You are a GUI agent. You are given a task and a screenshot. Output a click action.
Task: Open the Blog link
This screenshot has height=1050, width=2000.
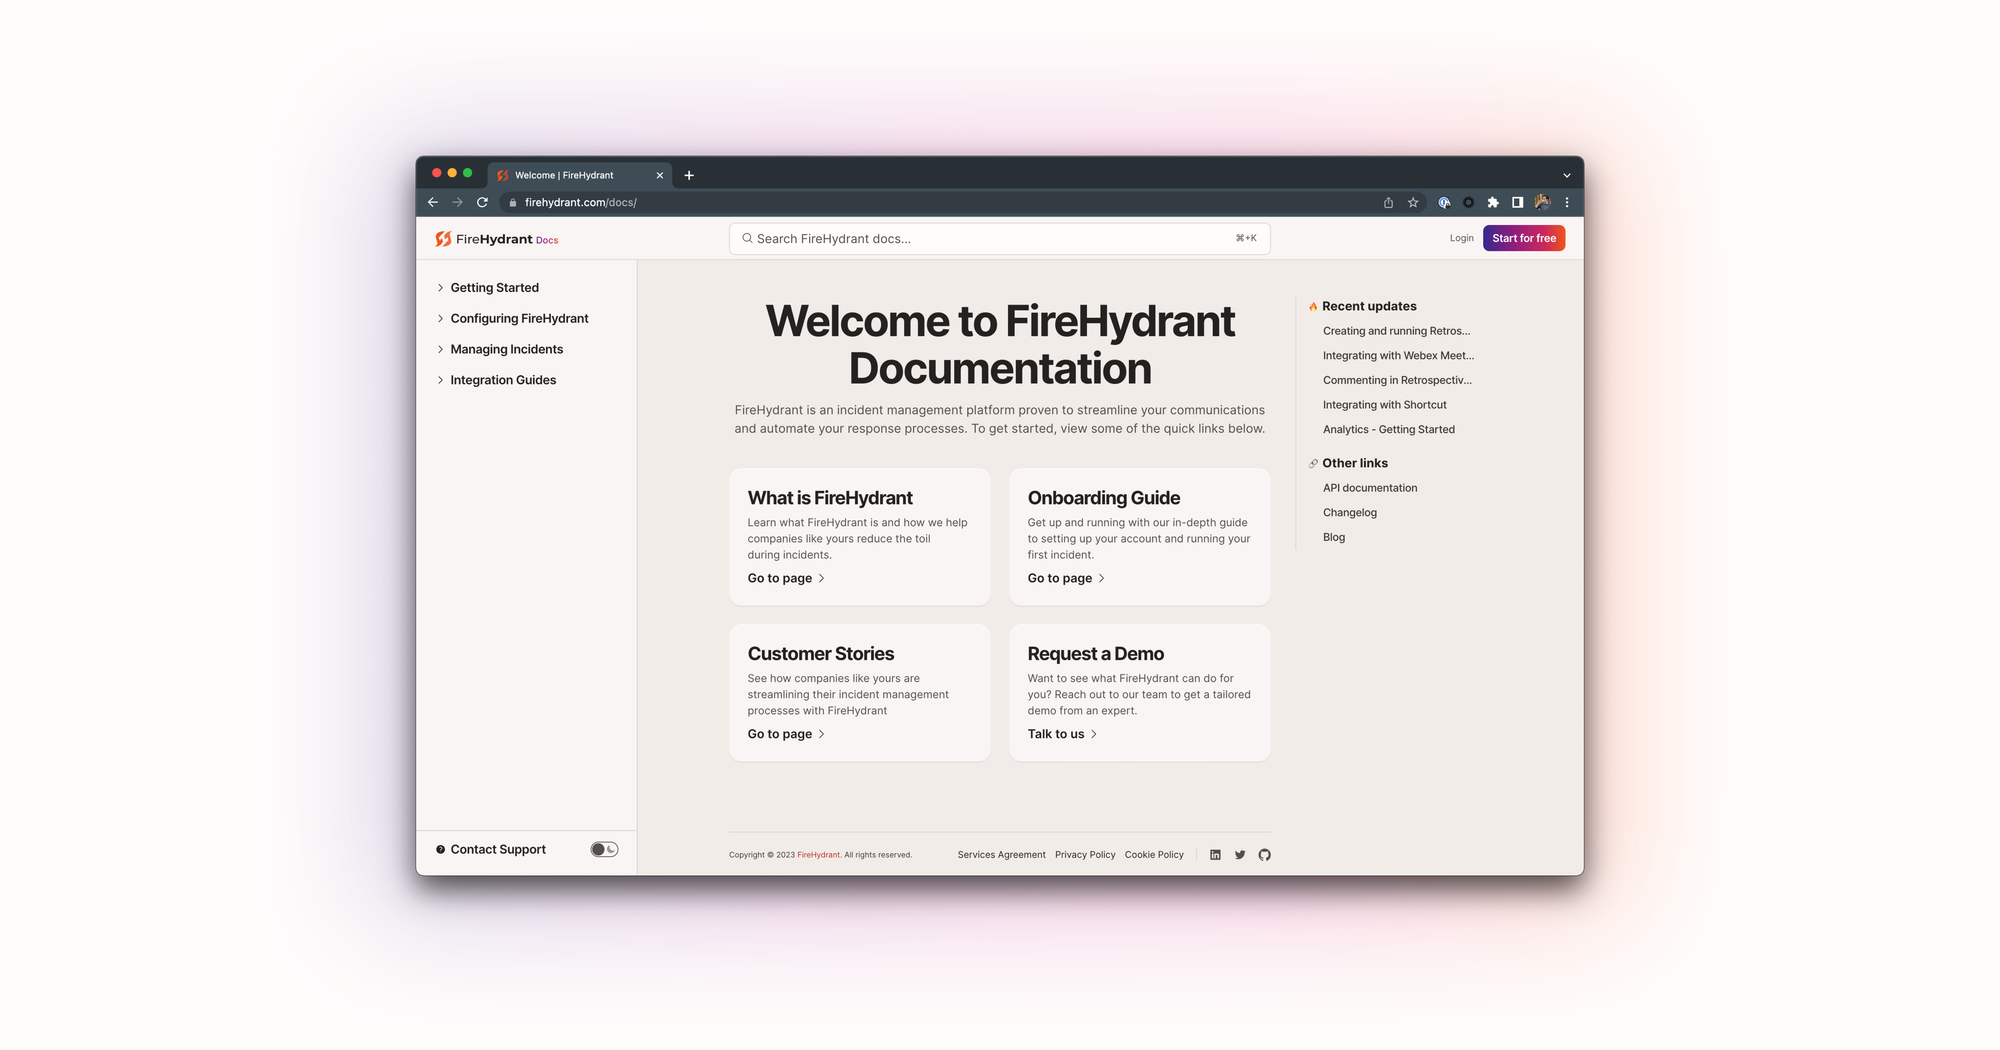point(1334,537)
